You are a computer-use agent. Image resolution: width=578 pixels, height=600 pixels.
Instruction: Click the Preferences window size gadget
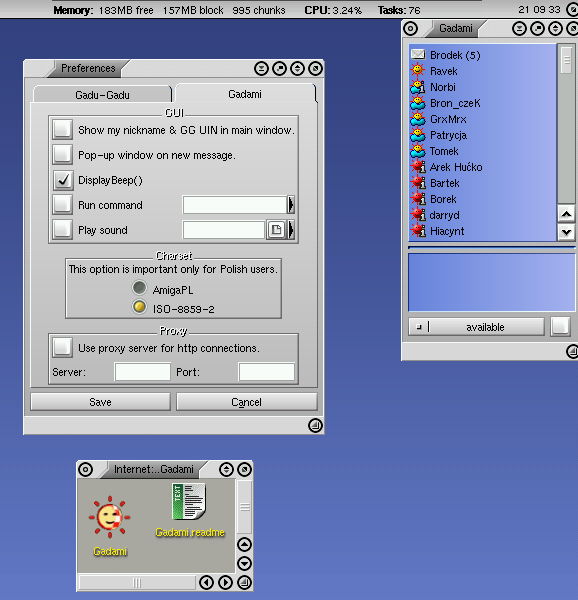click(315, 426)
